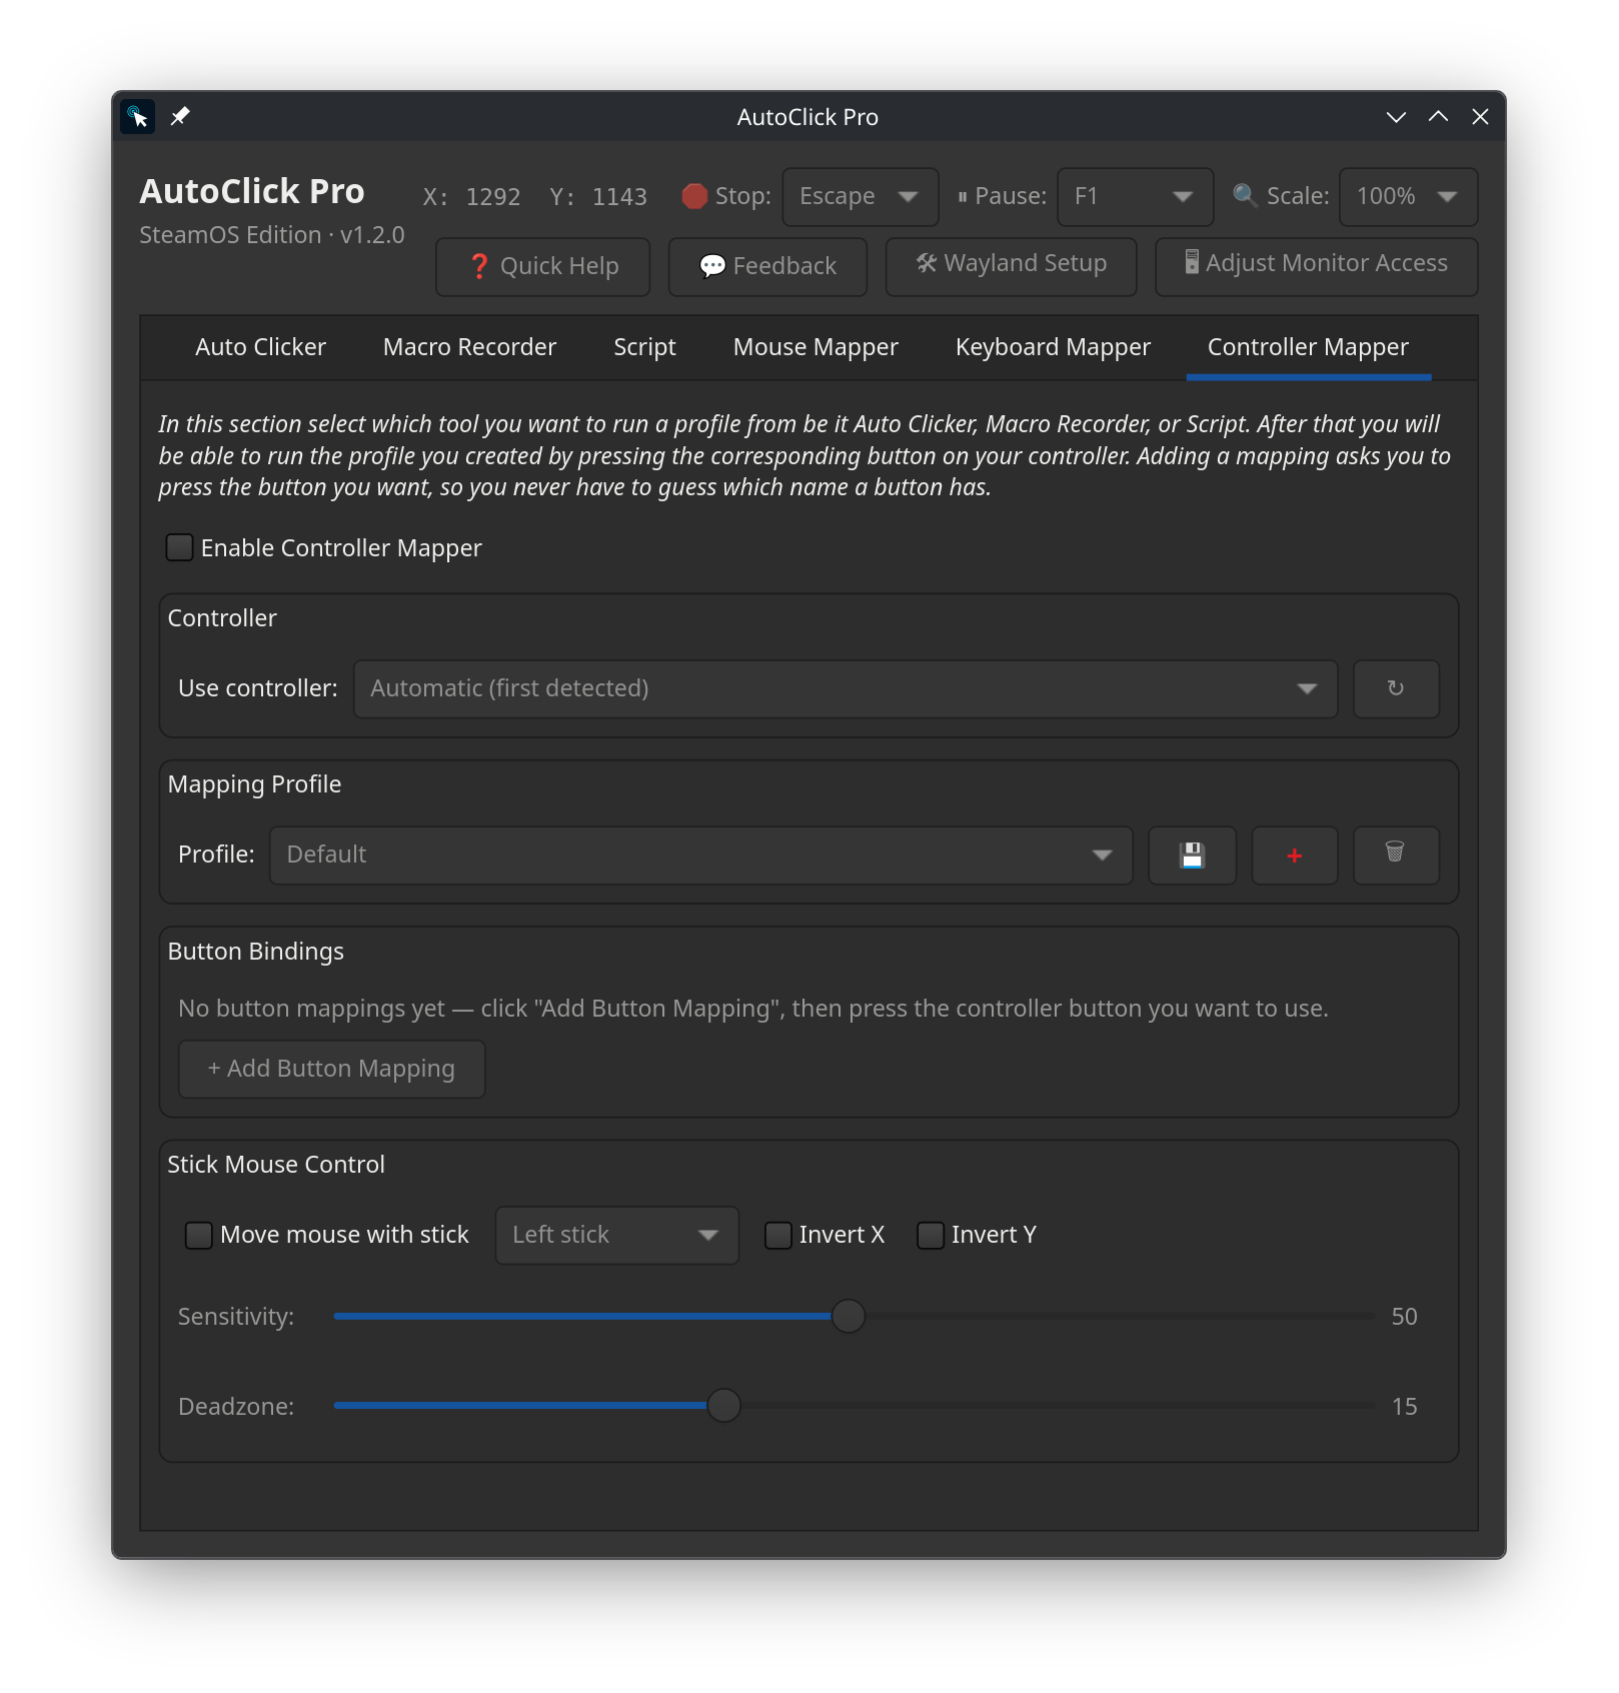Click the AutoClick Pro heading

pos(252,191)
